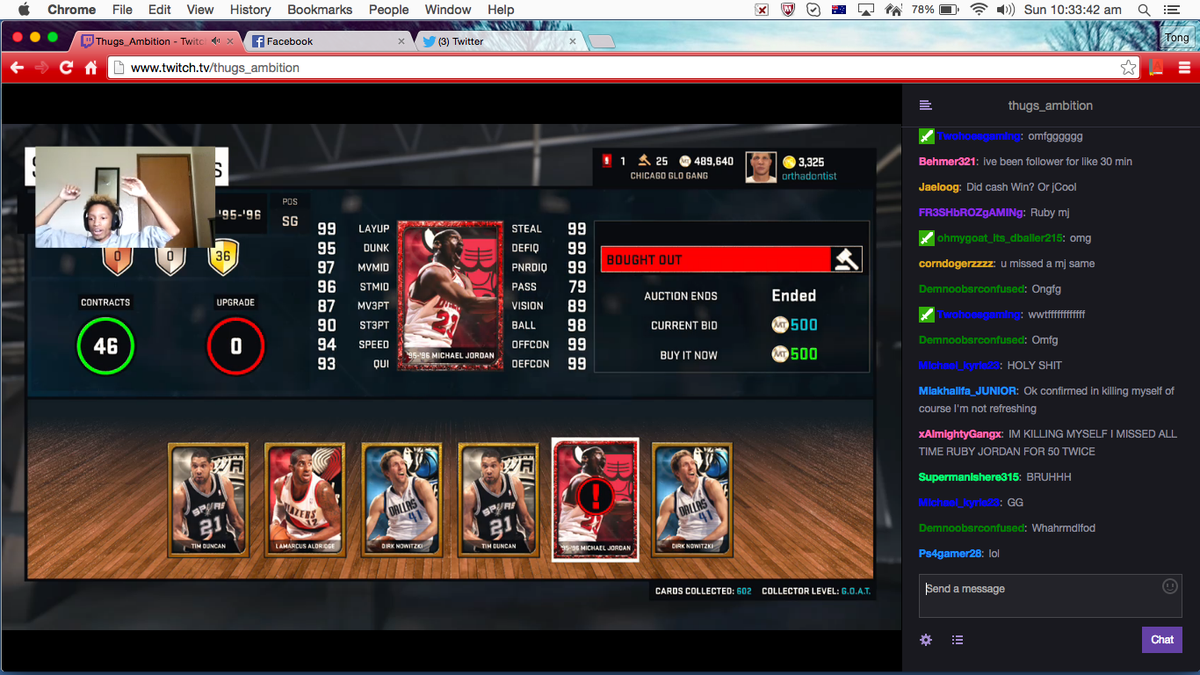1200x675 pixels.
Task: Click the red Upgrade 0 circle
Action: (236, 346)
